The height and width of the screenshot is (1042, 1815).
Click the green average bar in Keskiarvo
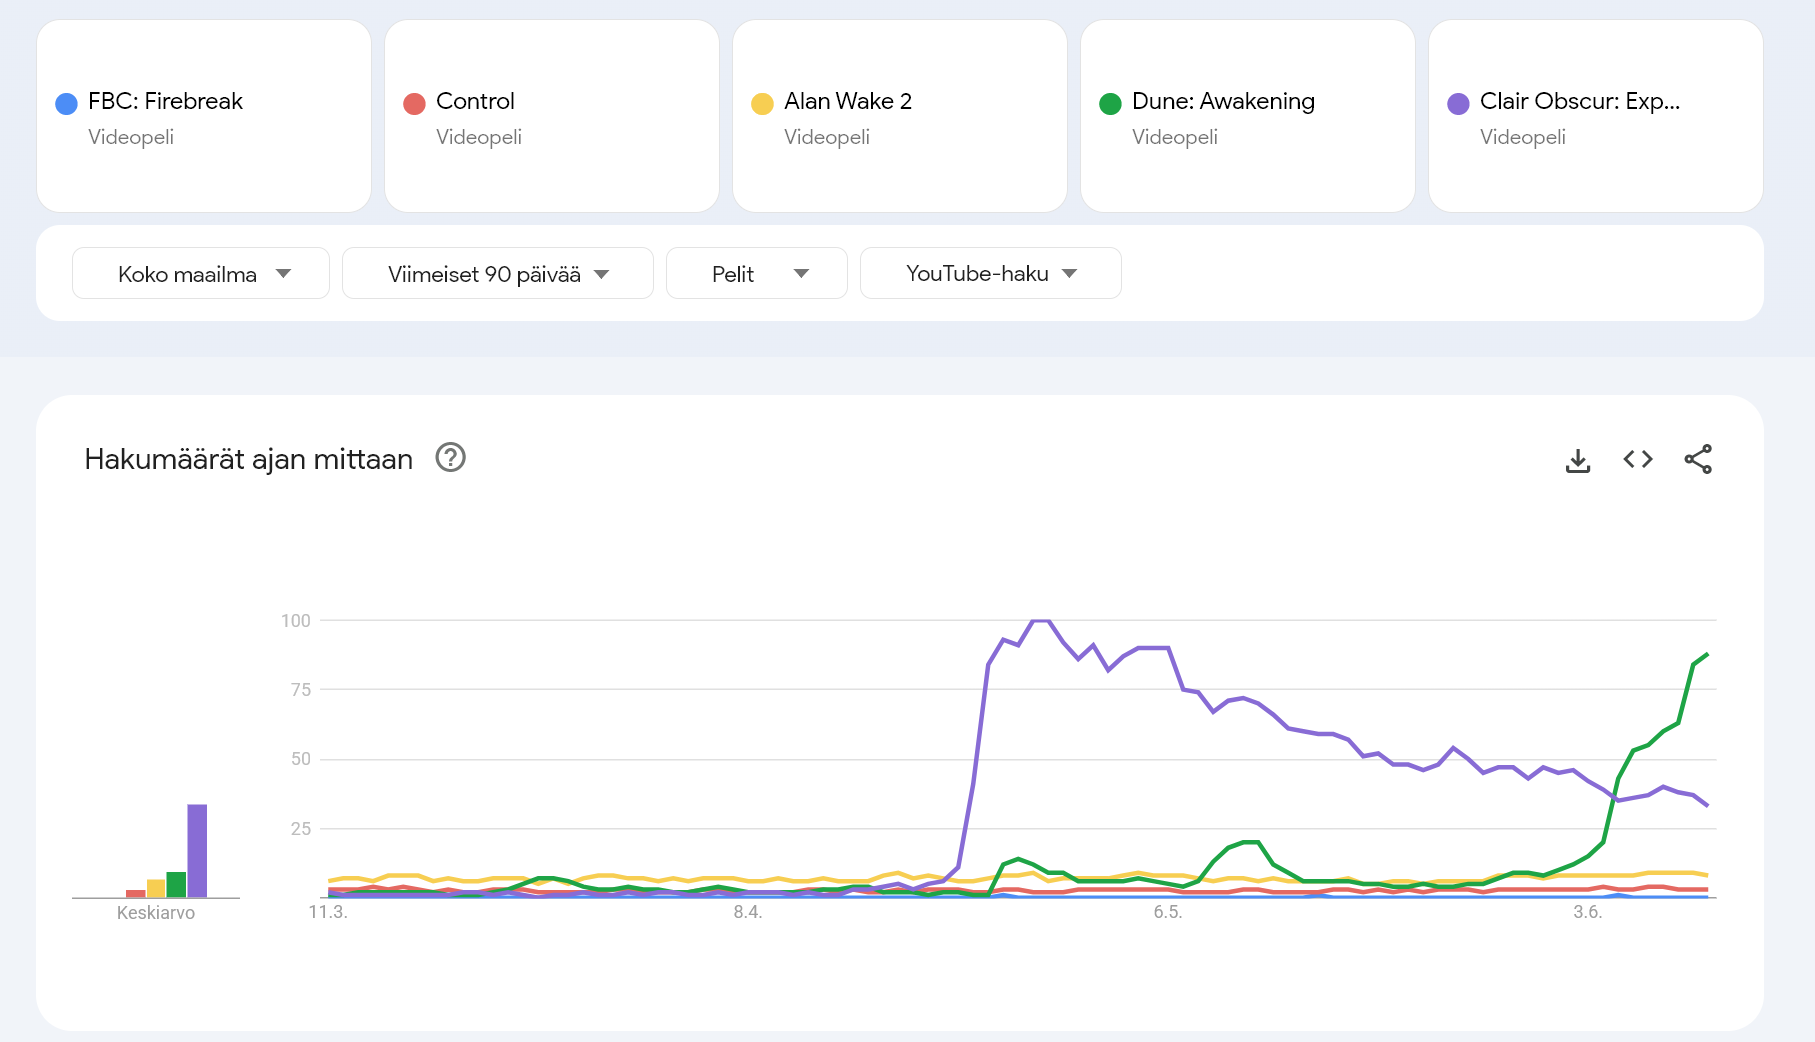176,885
